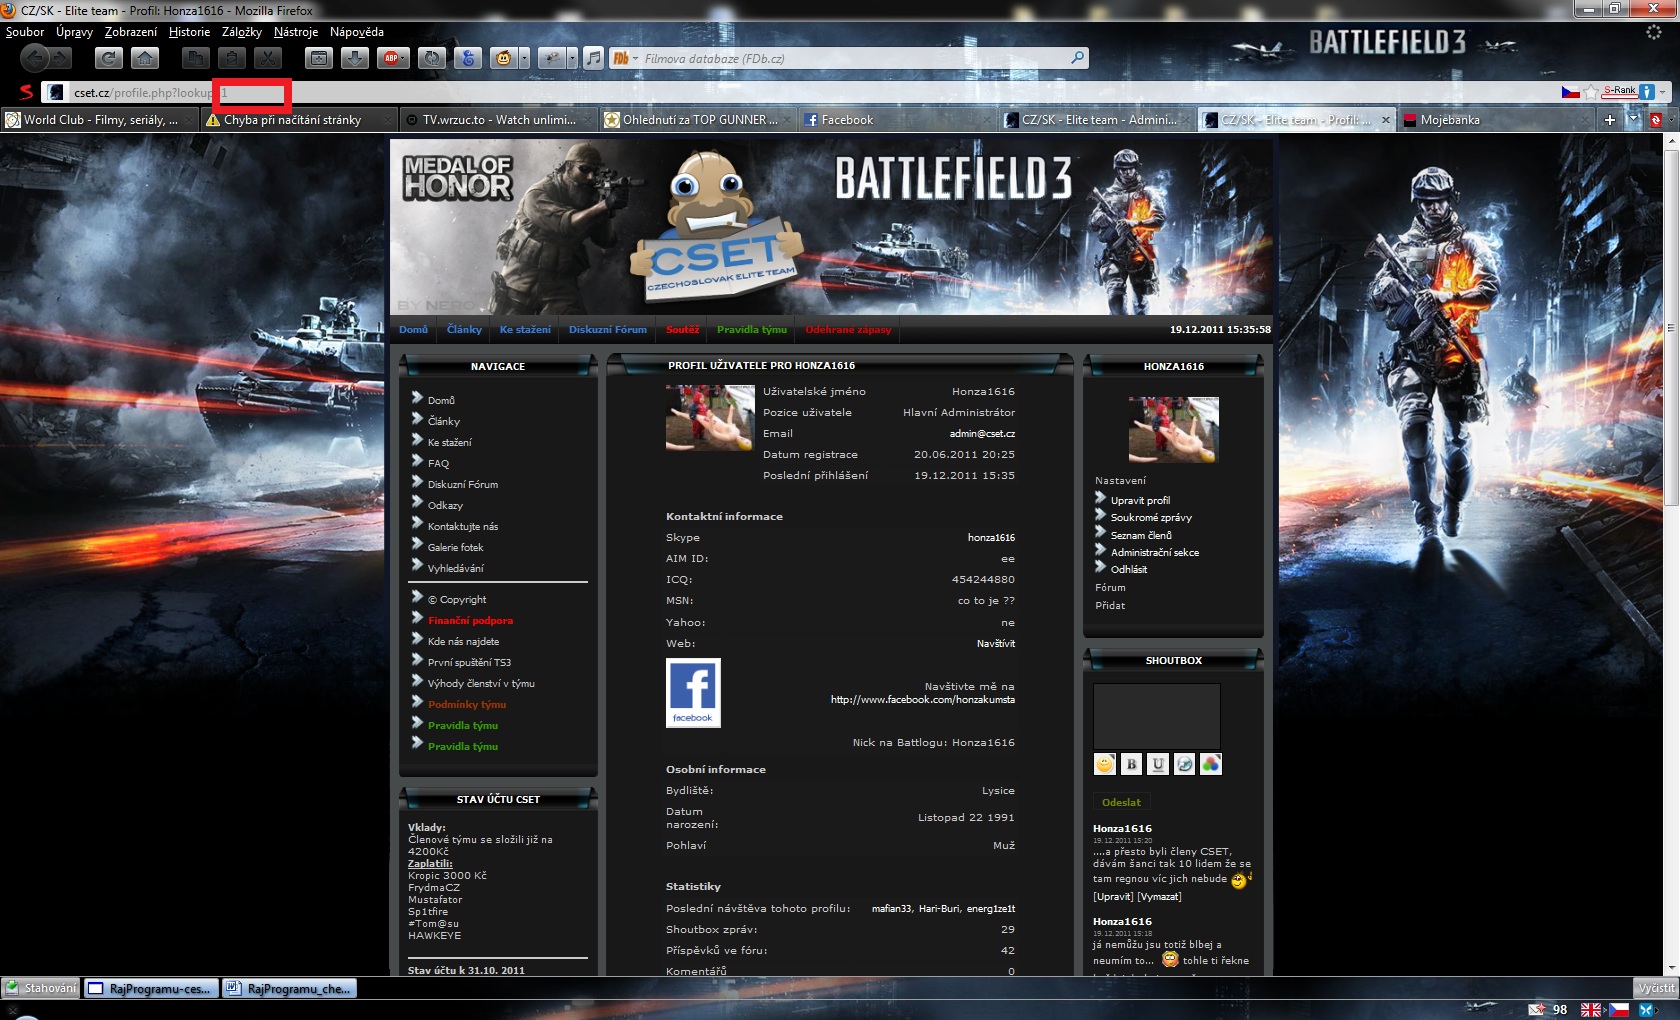Open the Zobrazení menu
This screenshot has width=1680, height=1020.
(x=131, y=32)
